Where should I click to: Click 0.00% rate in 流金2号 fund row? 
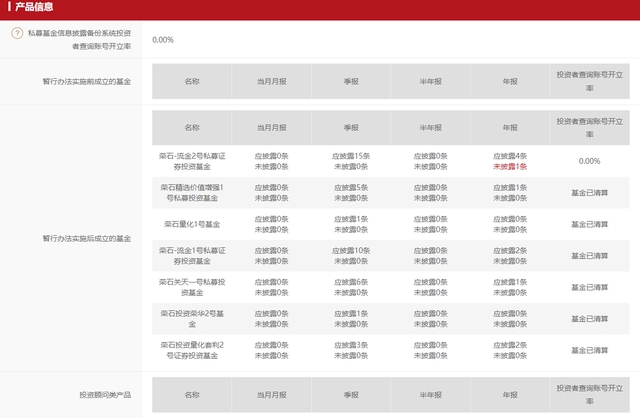(x=589, y=161)
